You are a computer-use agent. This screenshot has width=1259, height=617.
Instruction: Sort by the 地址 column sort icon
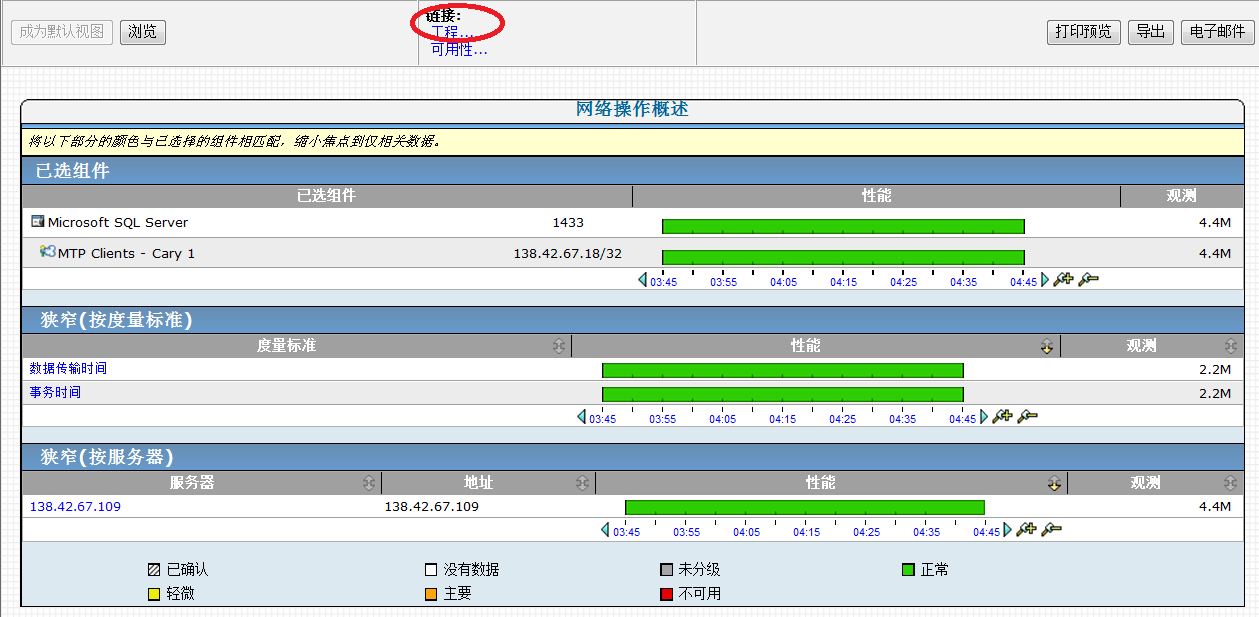coord(582,483)
